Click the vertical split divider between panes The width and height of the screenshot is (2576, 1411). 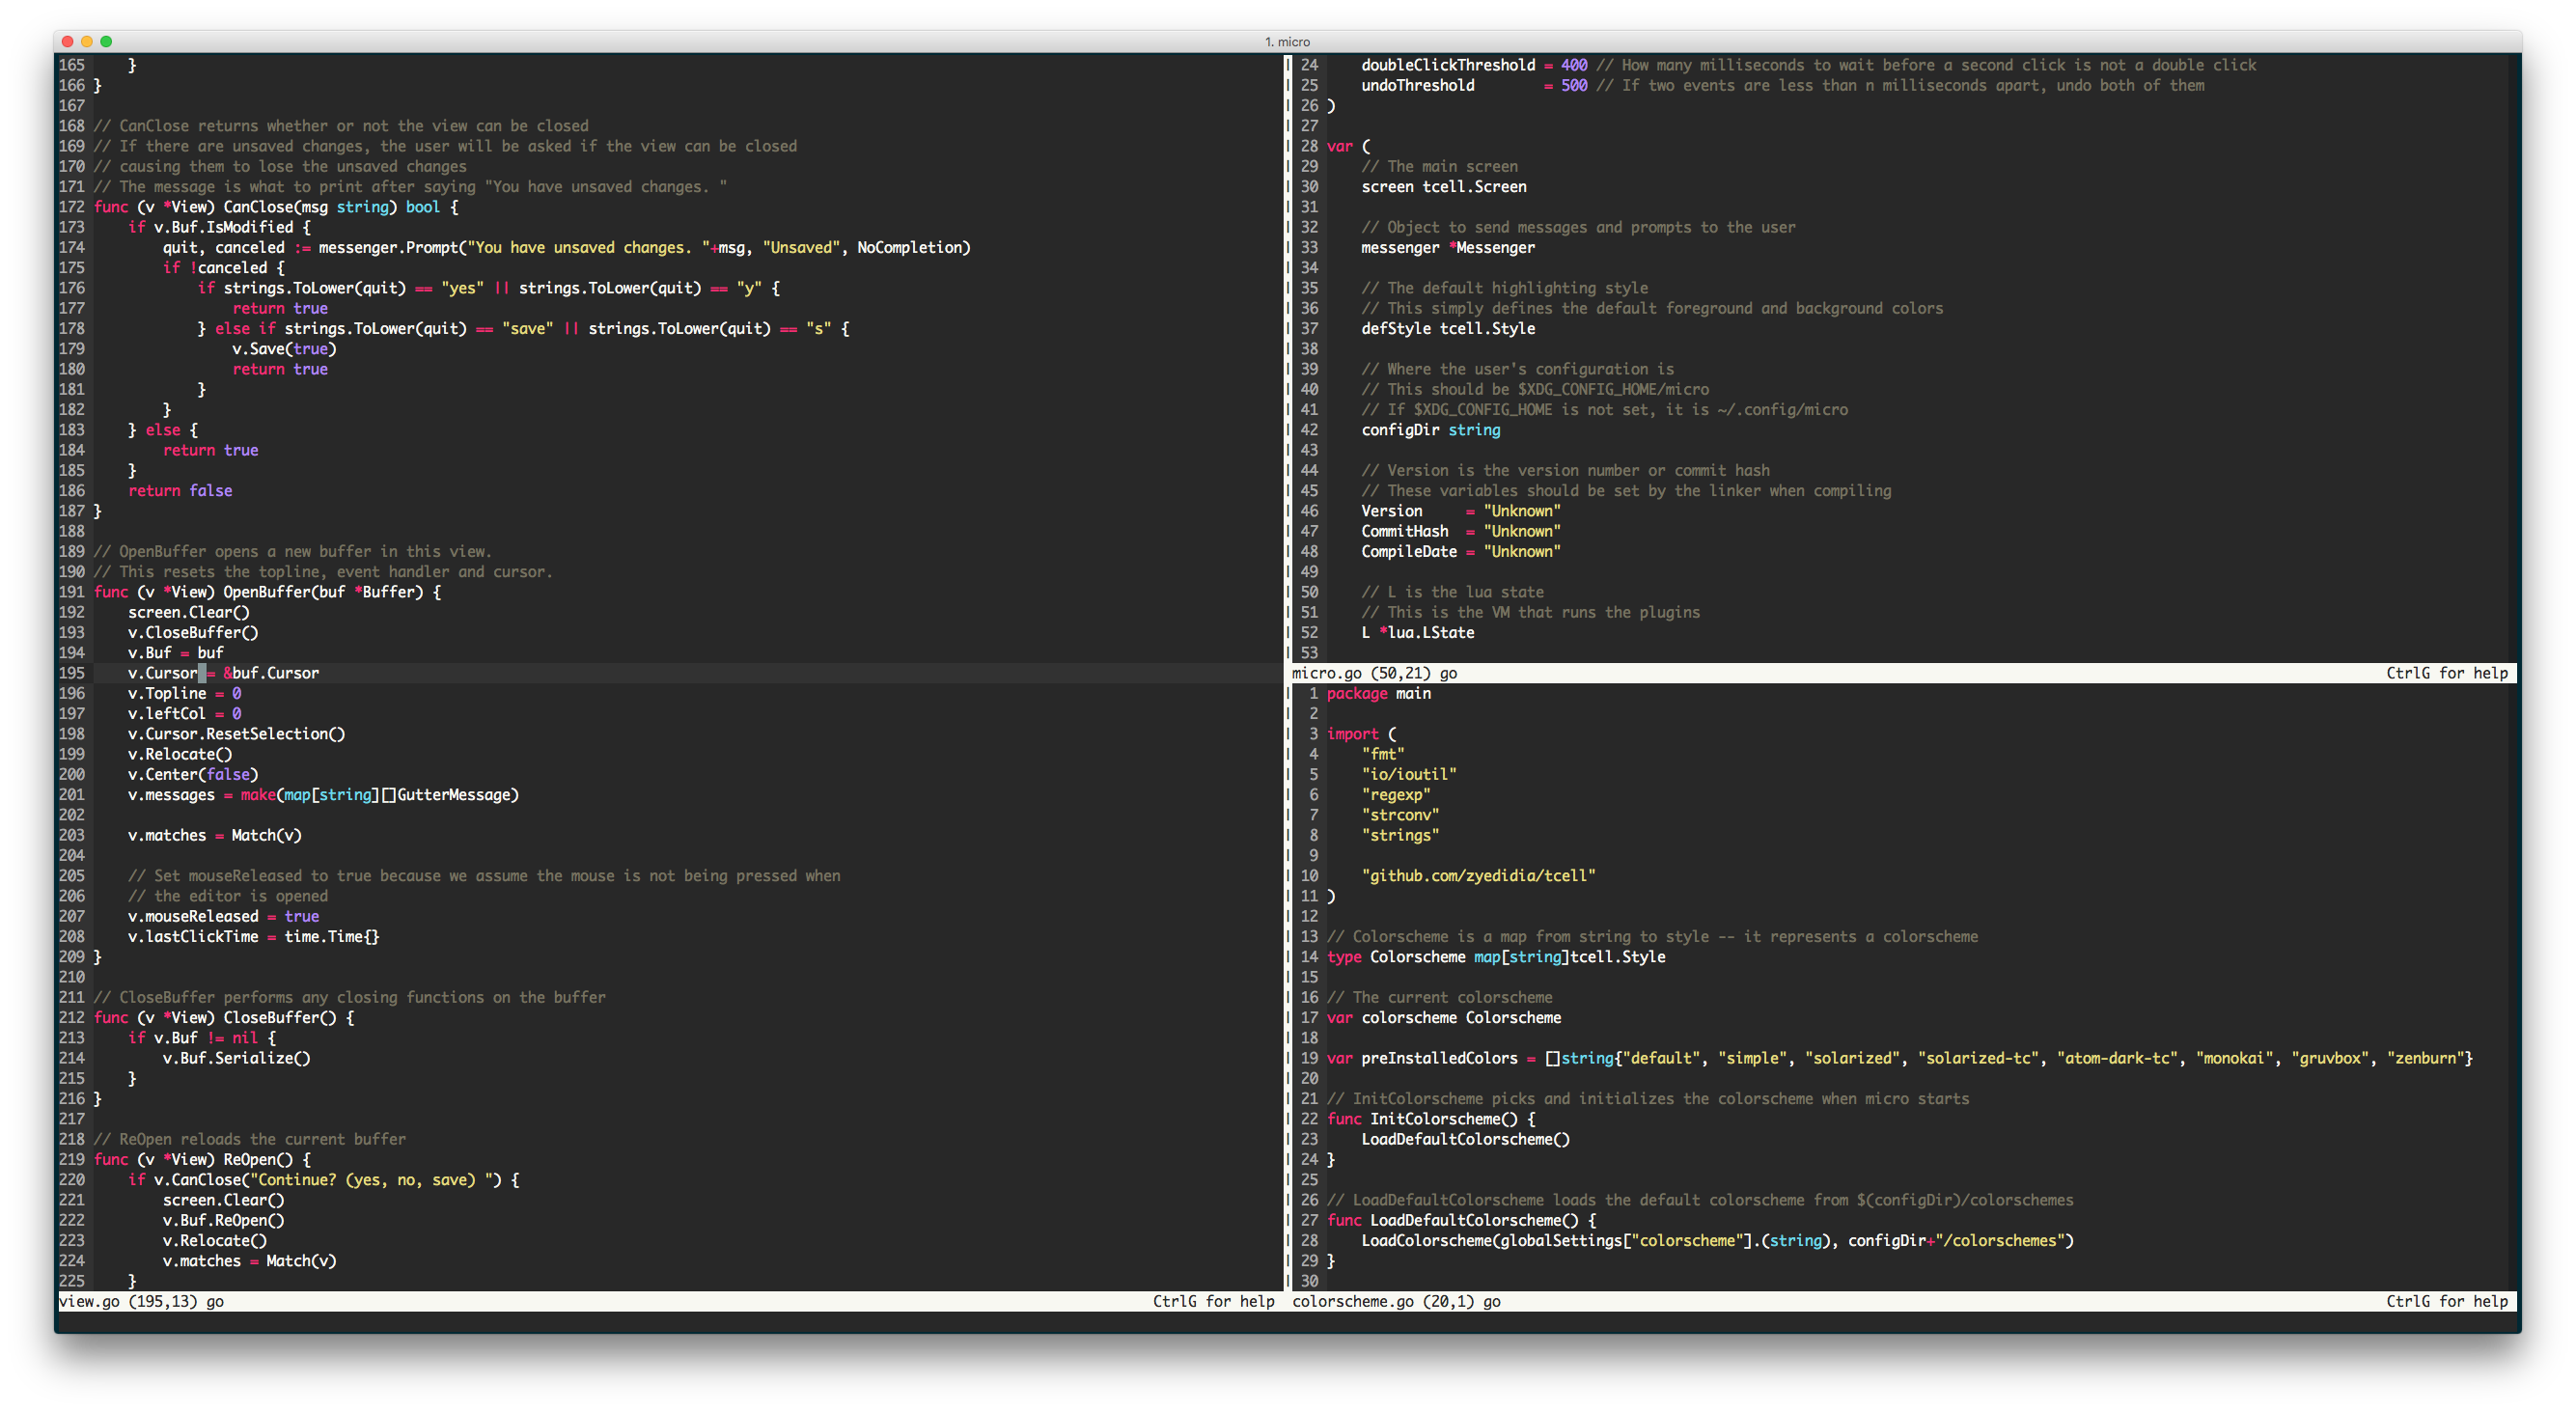tap(1287, 400)
